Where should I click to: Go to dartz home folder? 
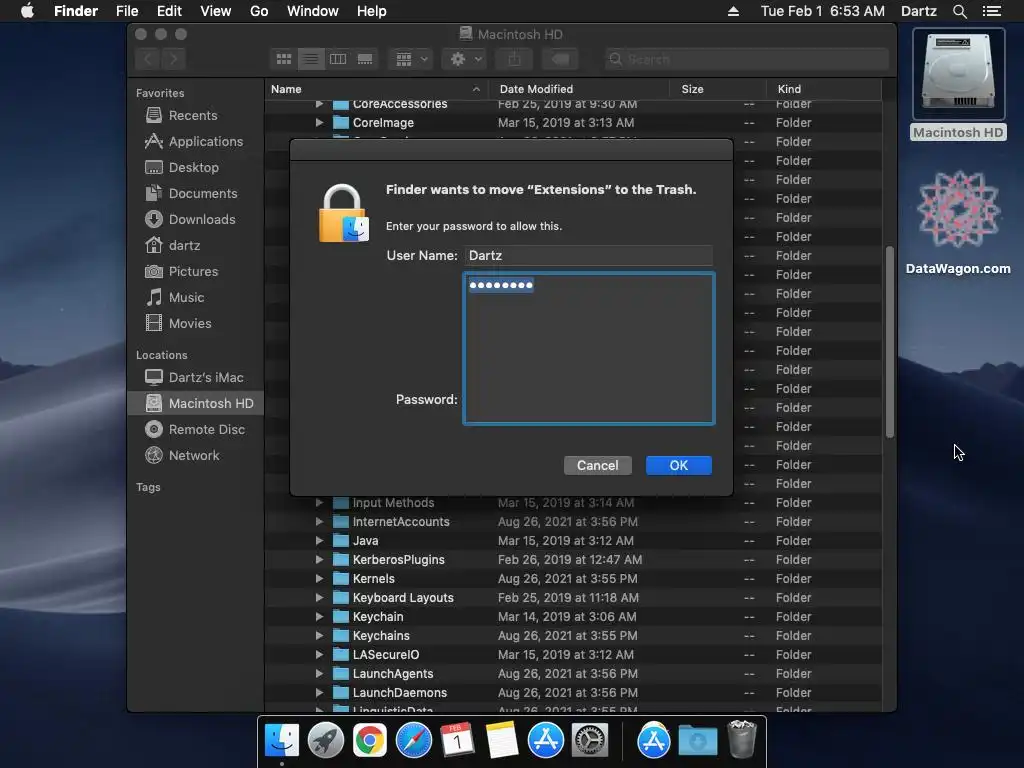pos(184,246)
